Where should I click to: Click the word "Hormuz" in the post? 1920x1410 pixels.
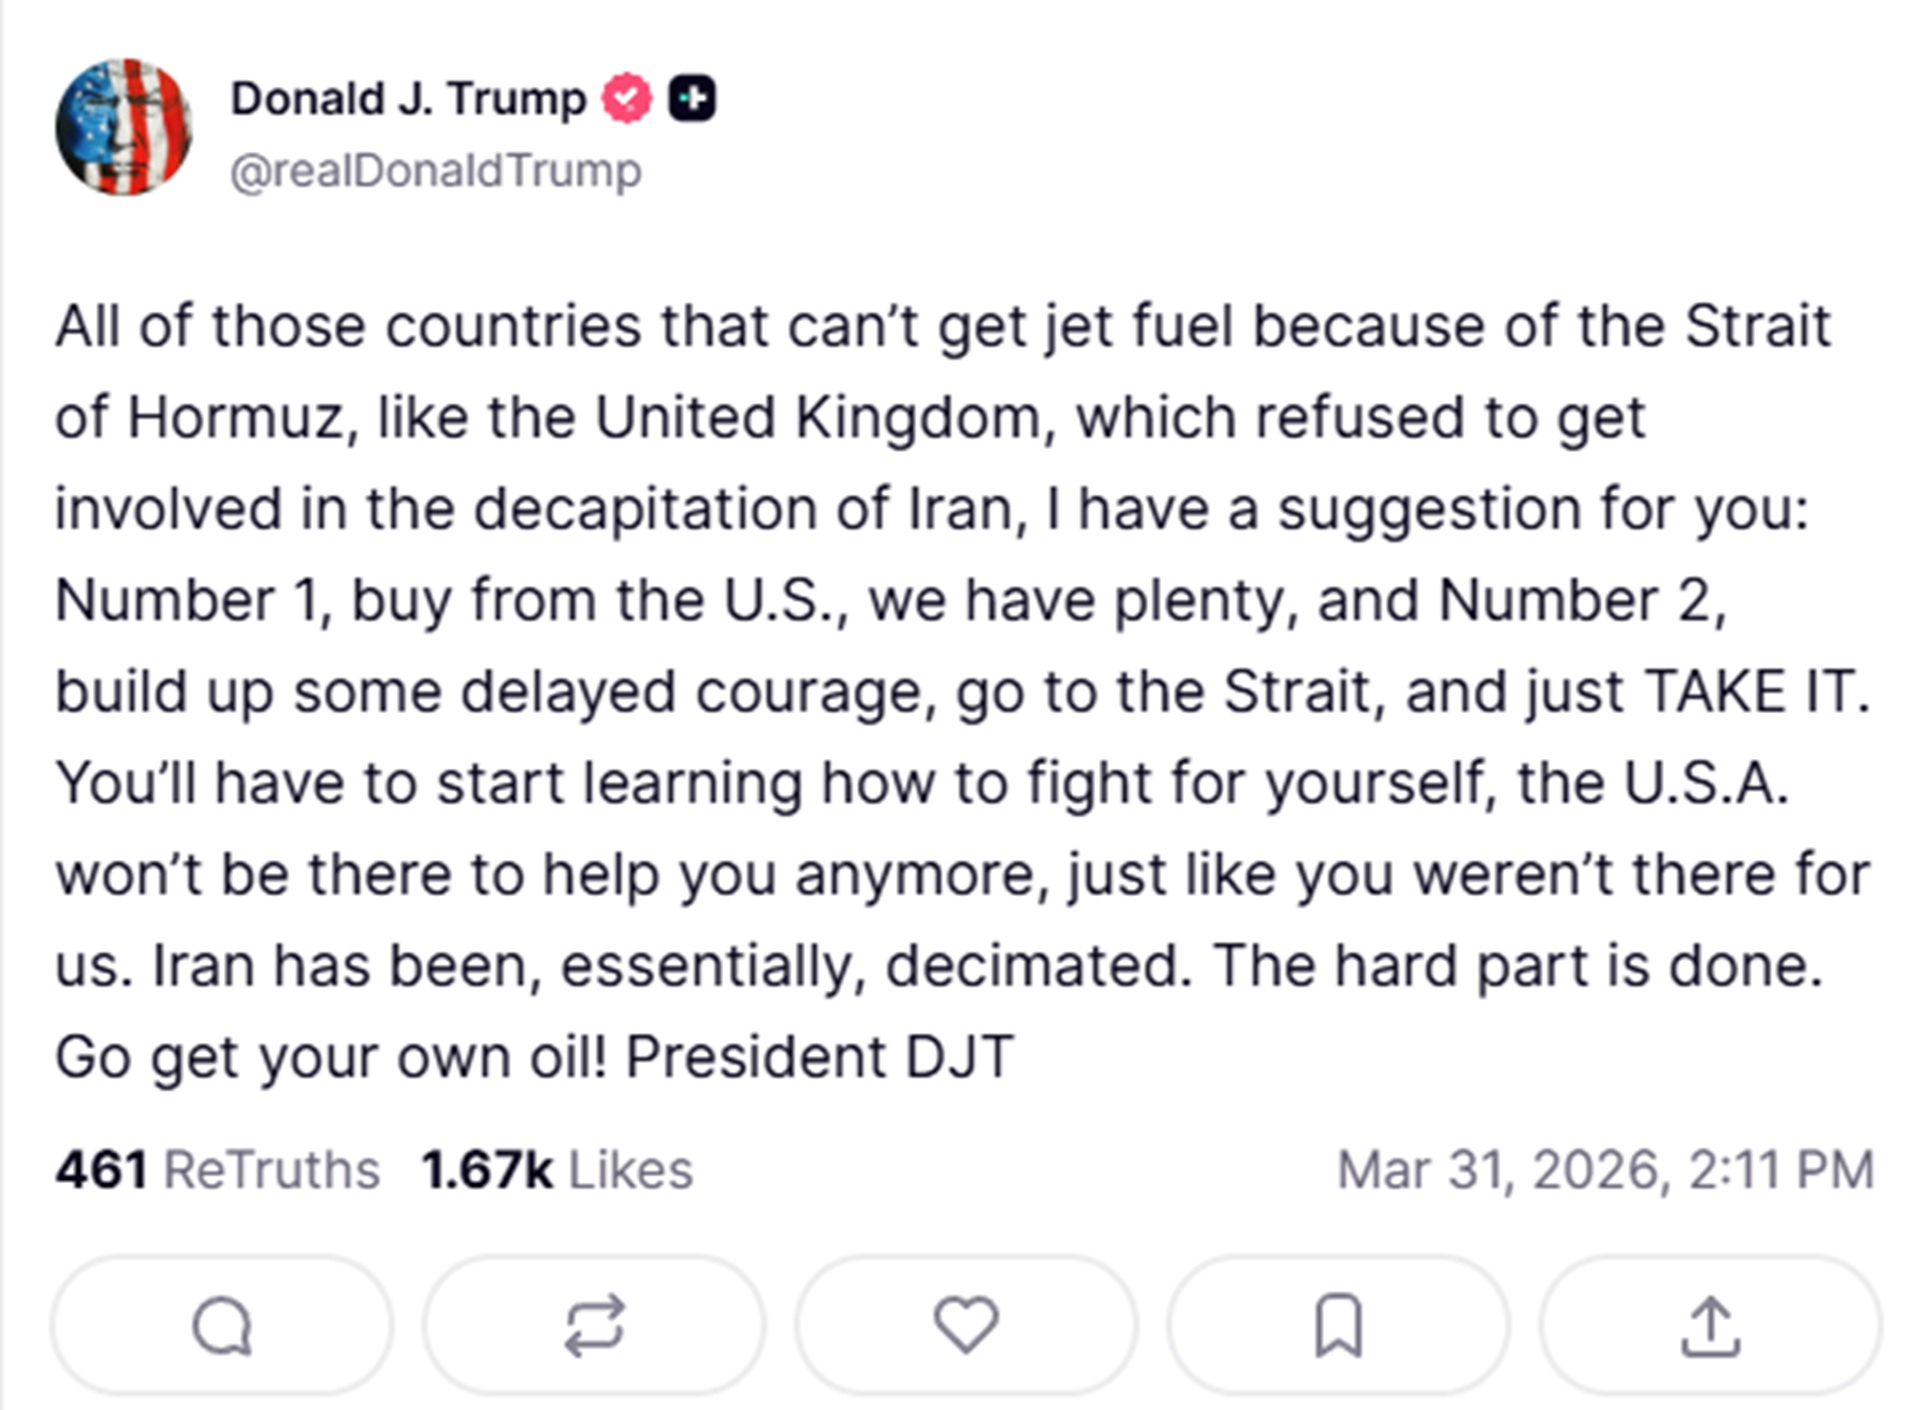(x=236, y=418)
